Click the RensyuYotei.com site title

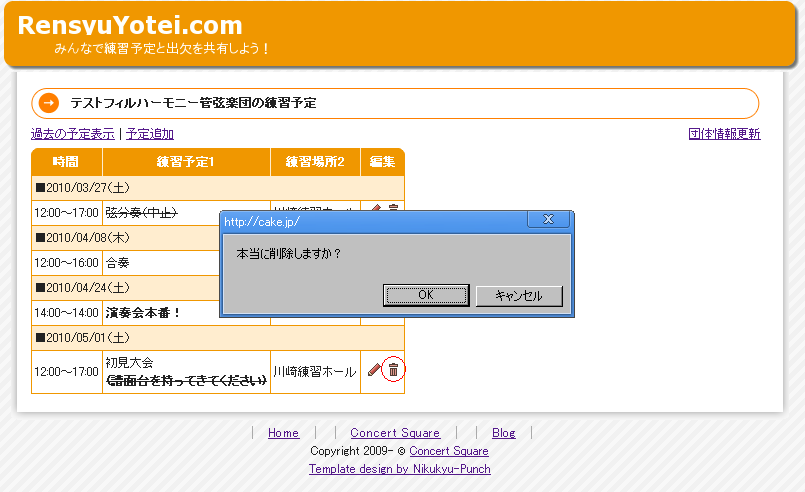click(x=130, y=26)
